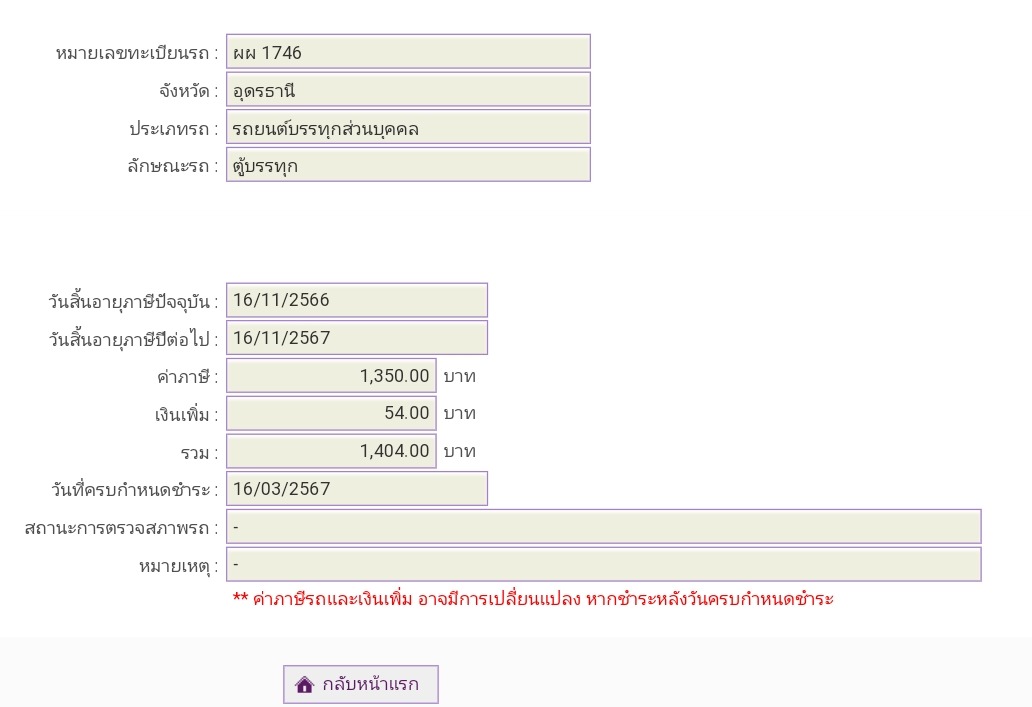Click the สถานะการตรวจสภาพรถ field
Viewport: 1032px width, 707px height.
point(604,527)
